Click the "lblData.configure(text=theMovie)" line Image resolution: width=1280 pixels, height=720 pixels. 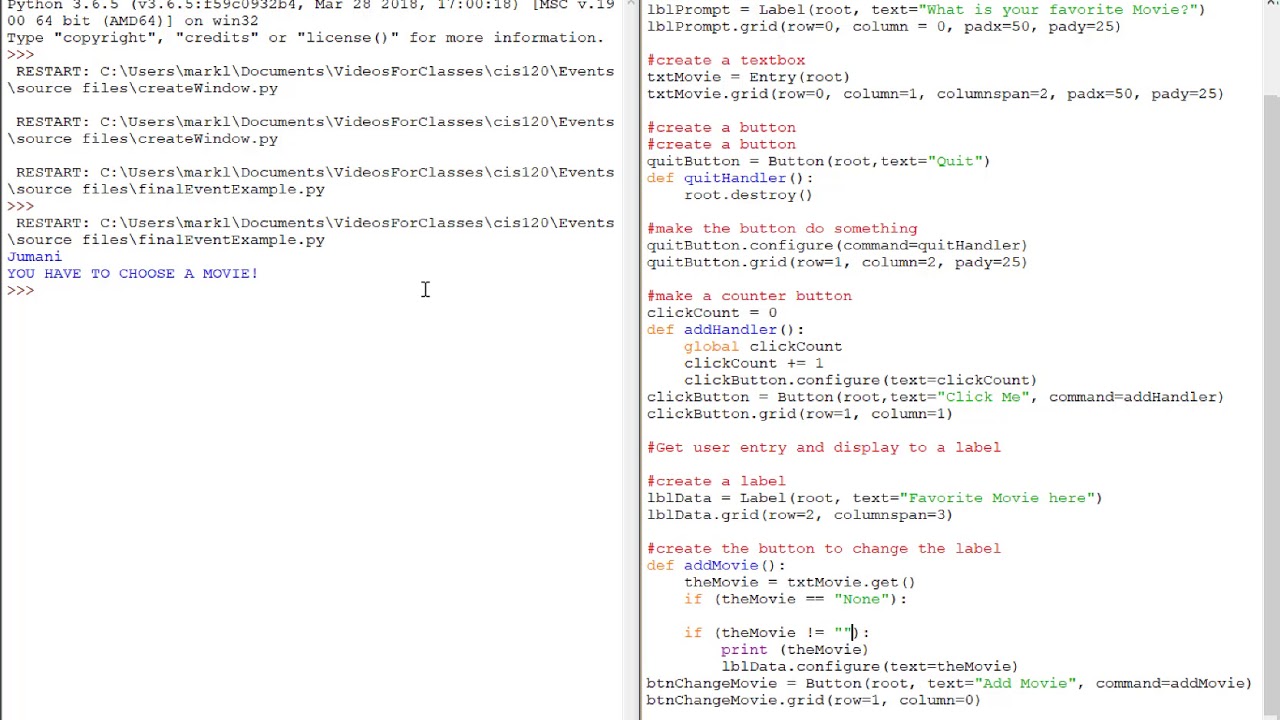[x=870, y=666]
